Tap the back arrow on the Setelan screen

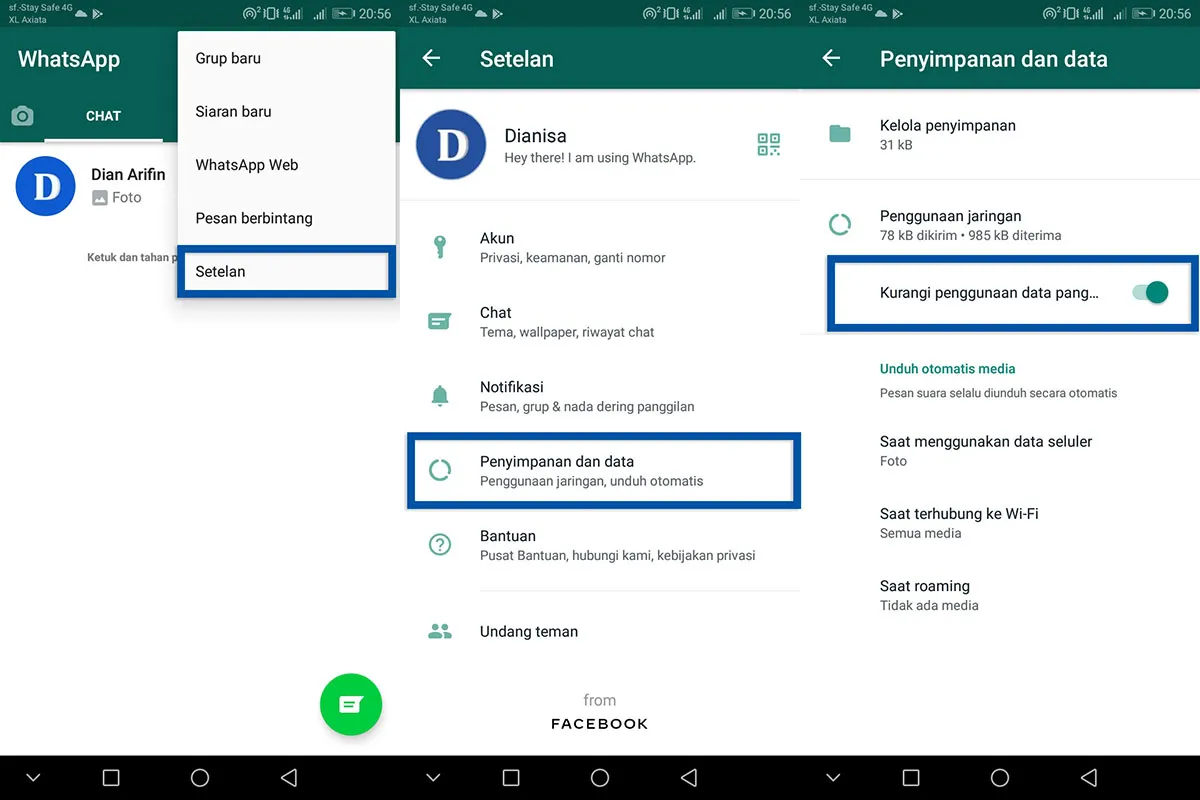(x=431, y=59)
